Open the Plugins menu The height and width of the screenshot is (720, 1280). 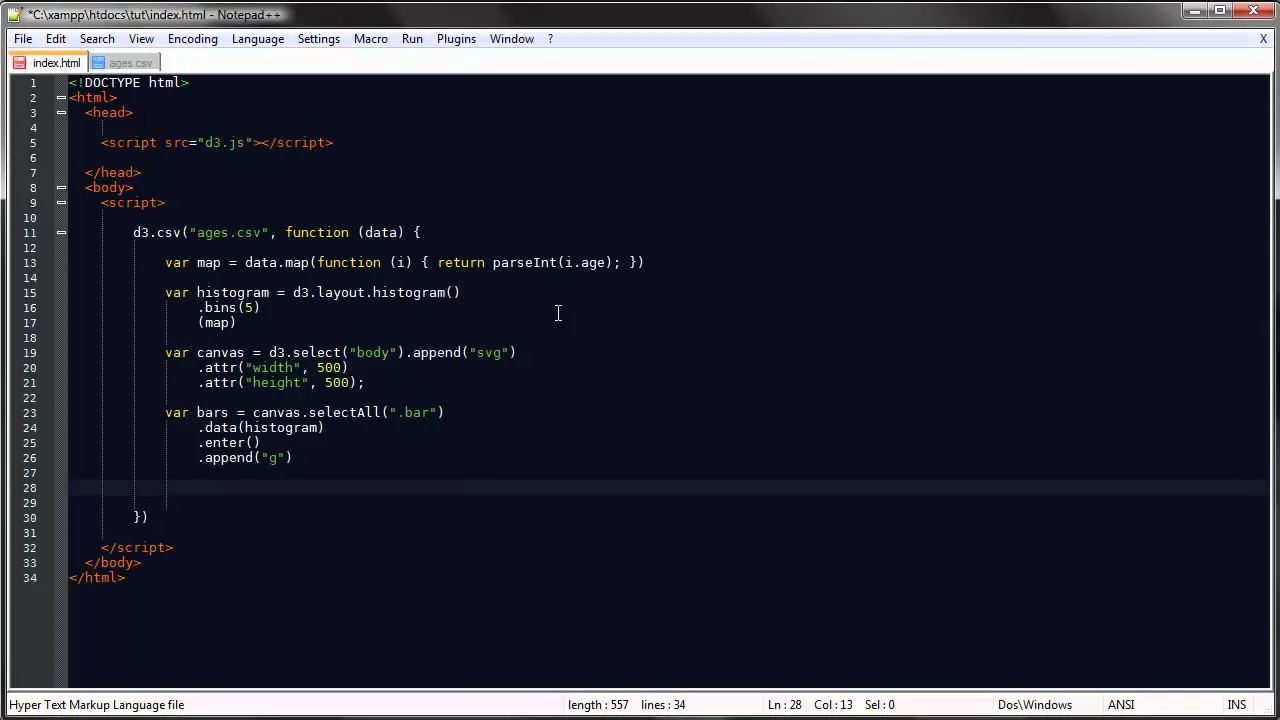click(x=456, y=39)
